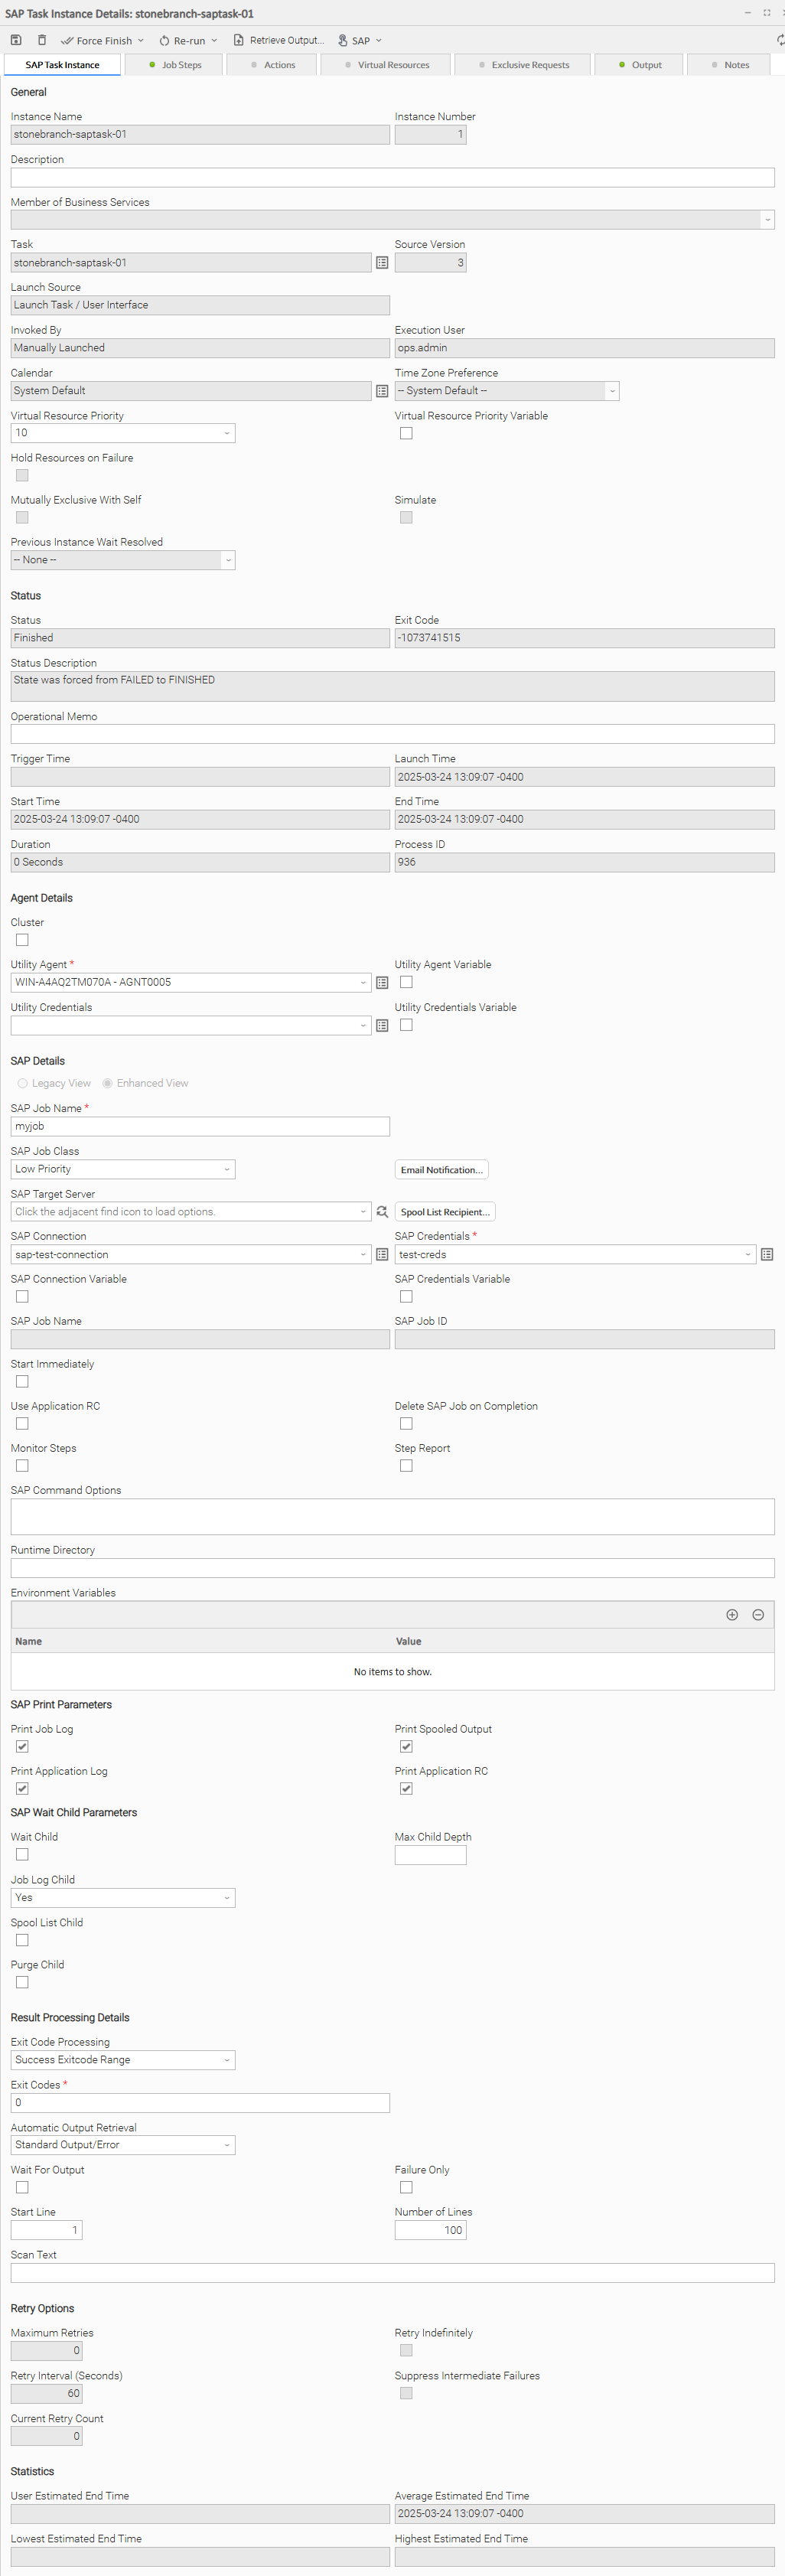Image resolution: width=785 pixels, height=2576 pixels.
Task: Remove environment variable with minus icon
Action: pyautogui.click(x=758, y=1615)
